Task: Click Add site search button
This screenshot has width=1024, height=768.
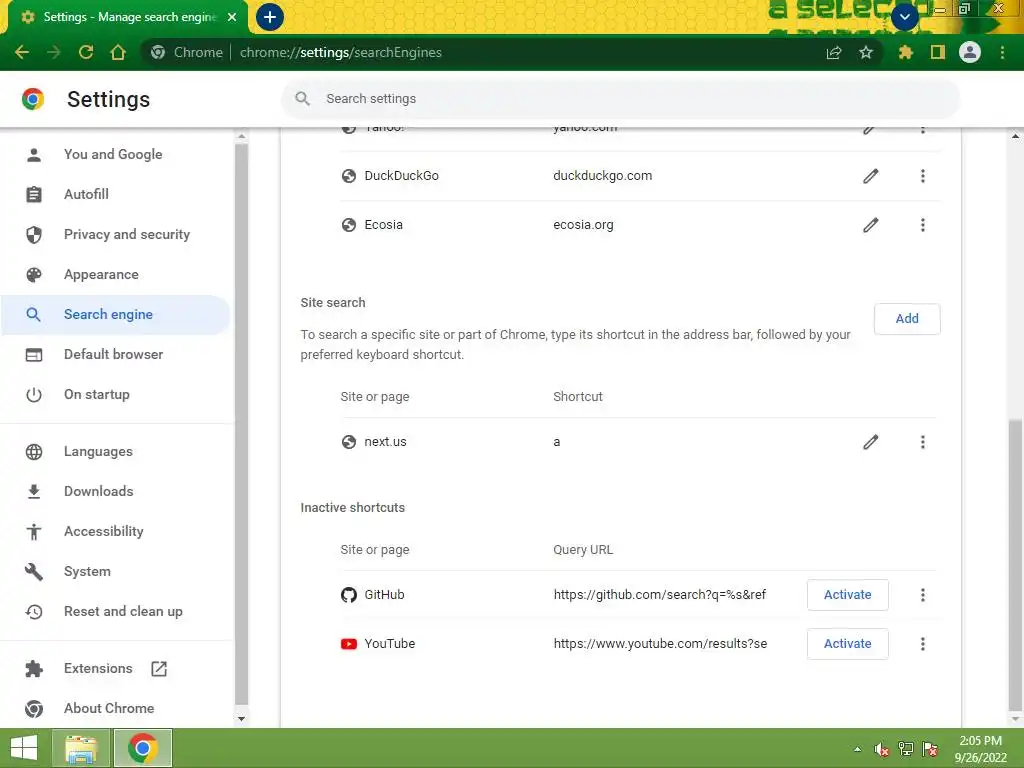Action: 906,319
